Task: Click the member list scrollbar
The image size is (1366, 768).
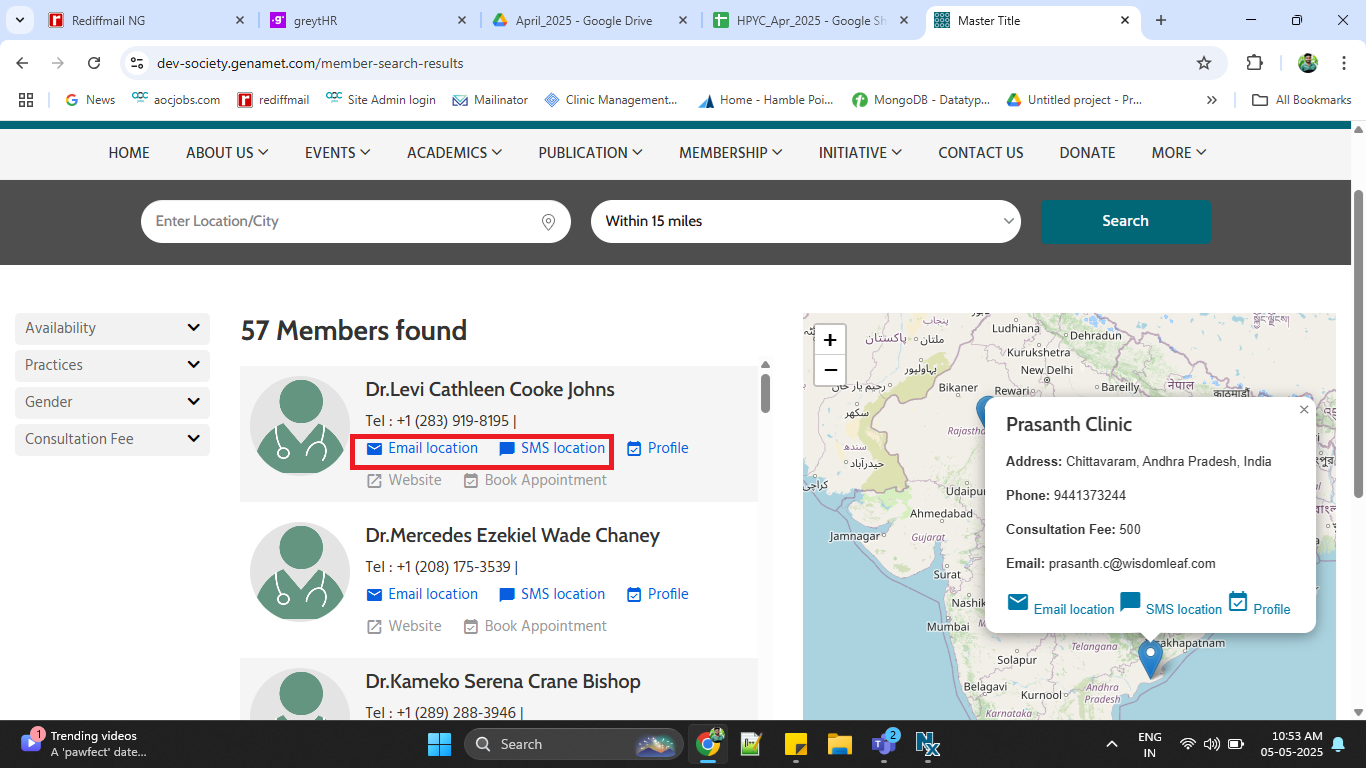Action: [765, 393]
